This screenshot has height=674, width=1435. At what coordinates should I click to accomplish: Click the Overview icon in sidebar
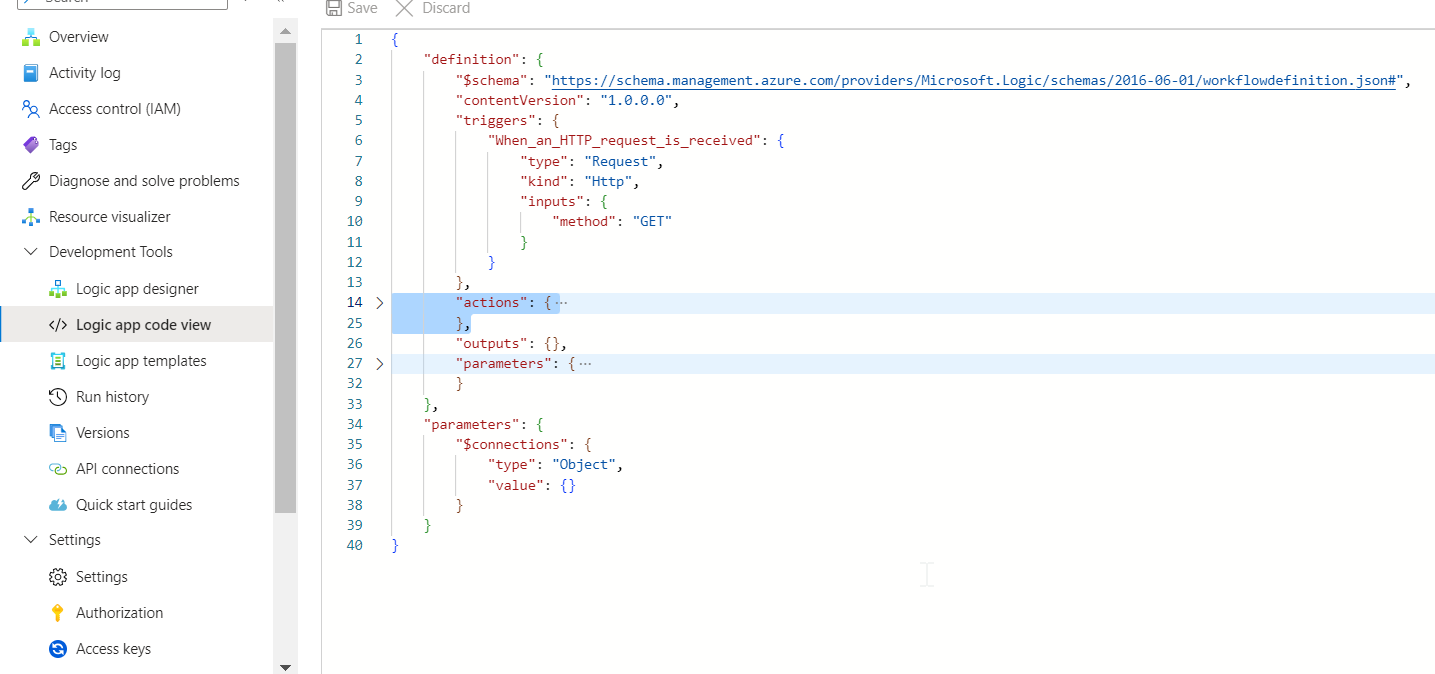click(x=30, y=37)
